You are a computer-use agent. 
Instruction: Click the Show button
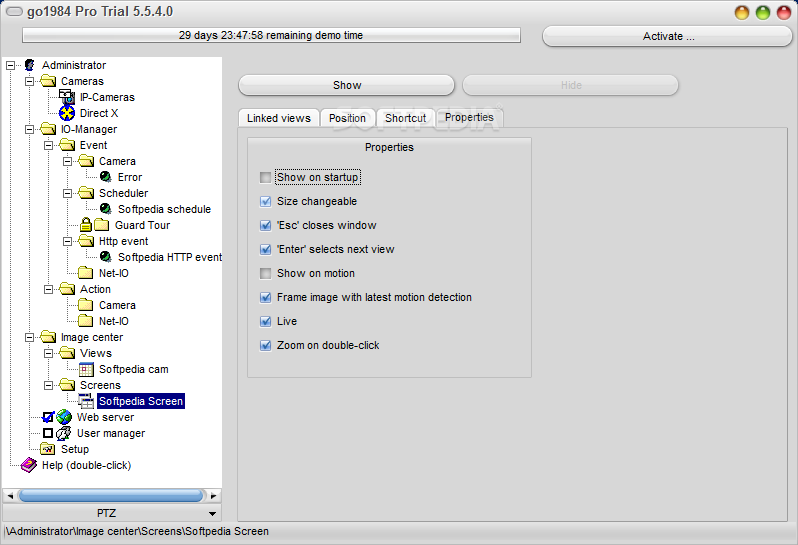click(347, 85)
